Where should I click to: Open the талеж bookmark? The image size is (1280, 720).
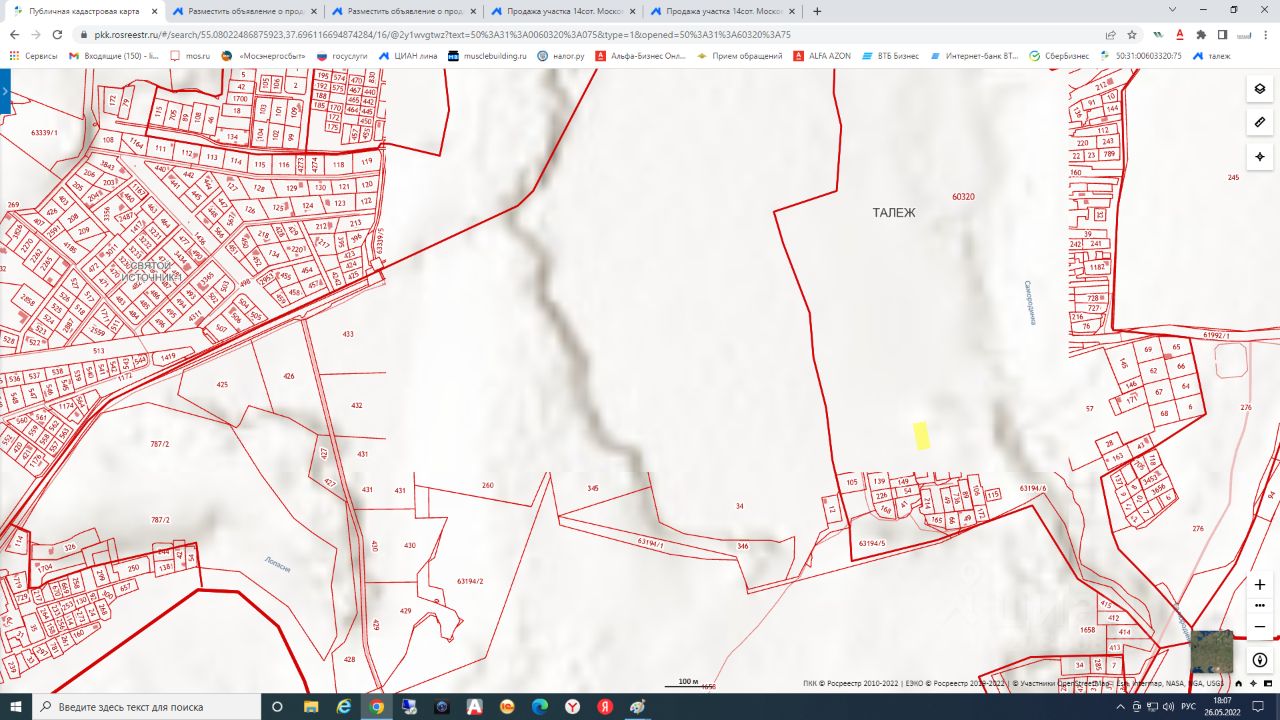coord(1211,56)
